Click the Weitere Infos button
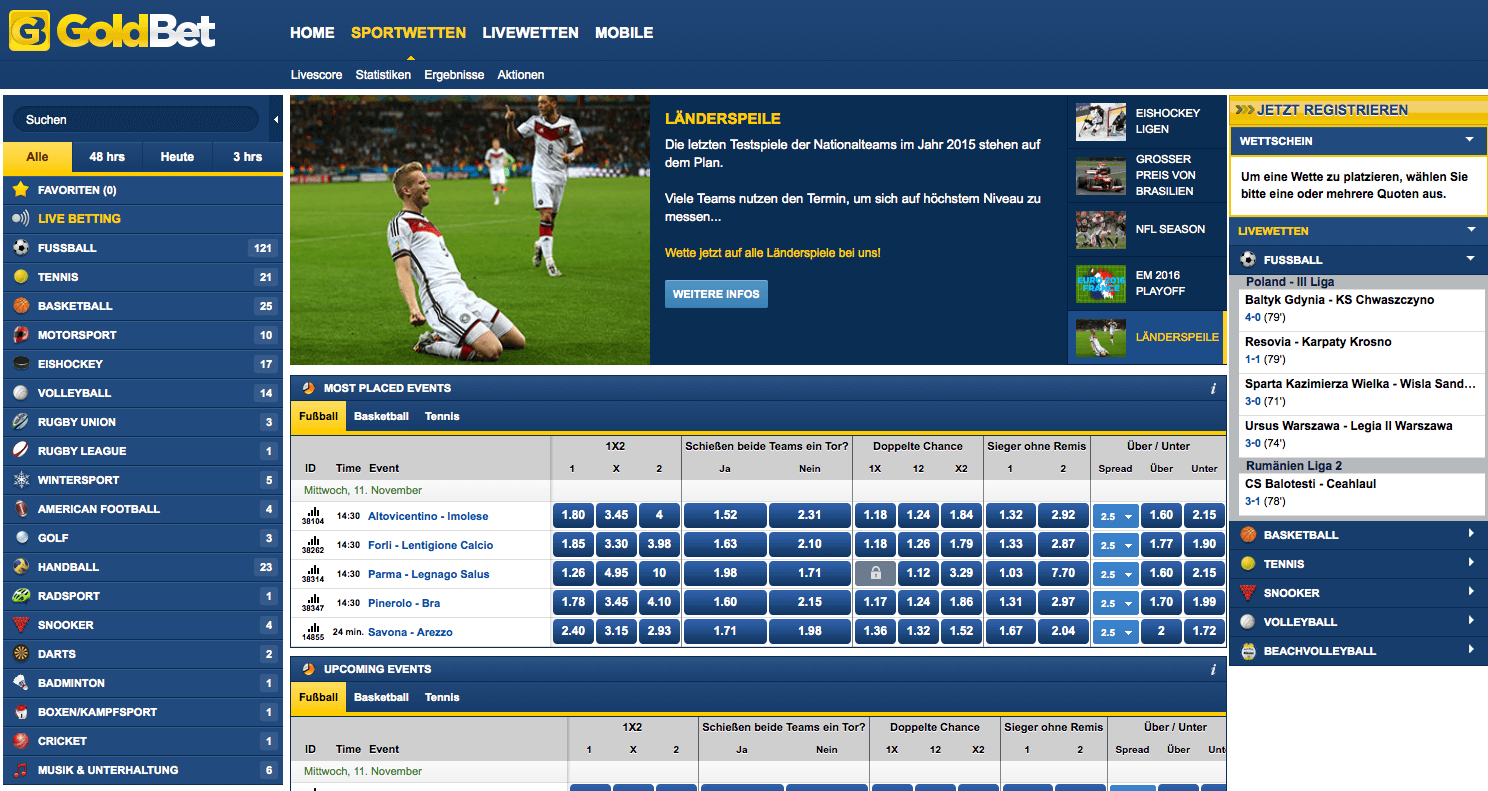The image size is (1488, 791). (x=716, y=294)
